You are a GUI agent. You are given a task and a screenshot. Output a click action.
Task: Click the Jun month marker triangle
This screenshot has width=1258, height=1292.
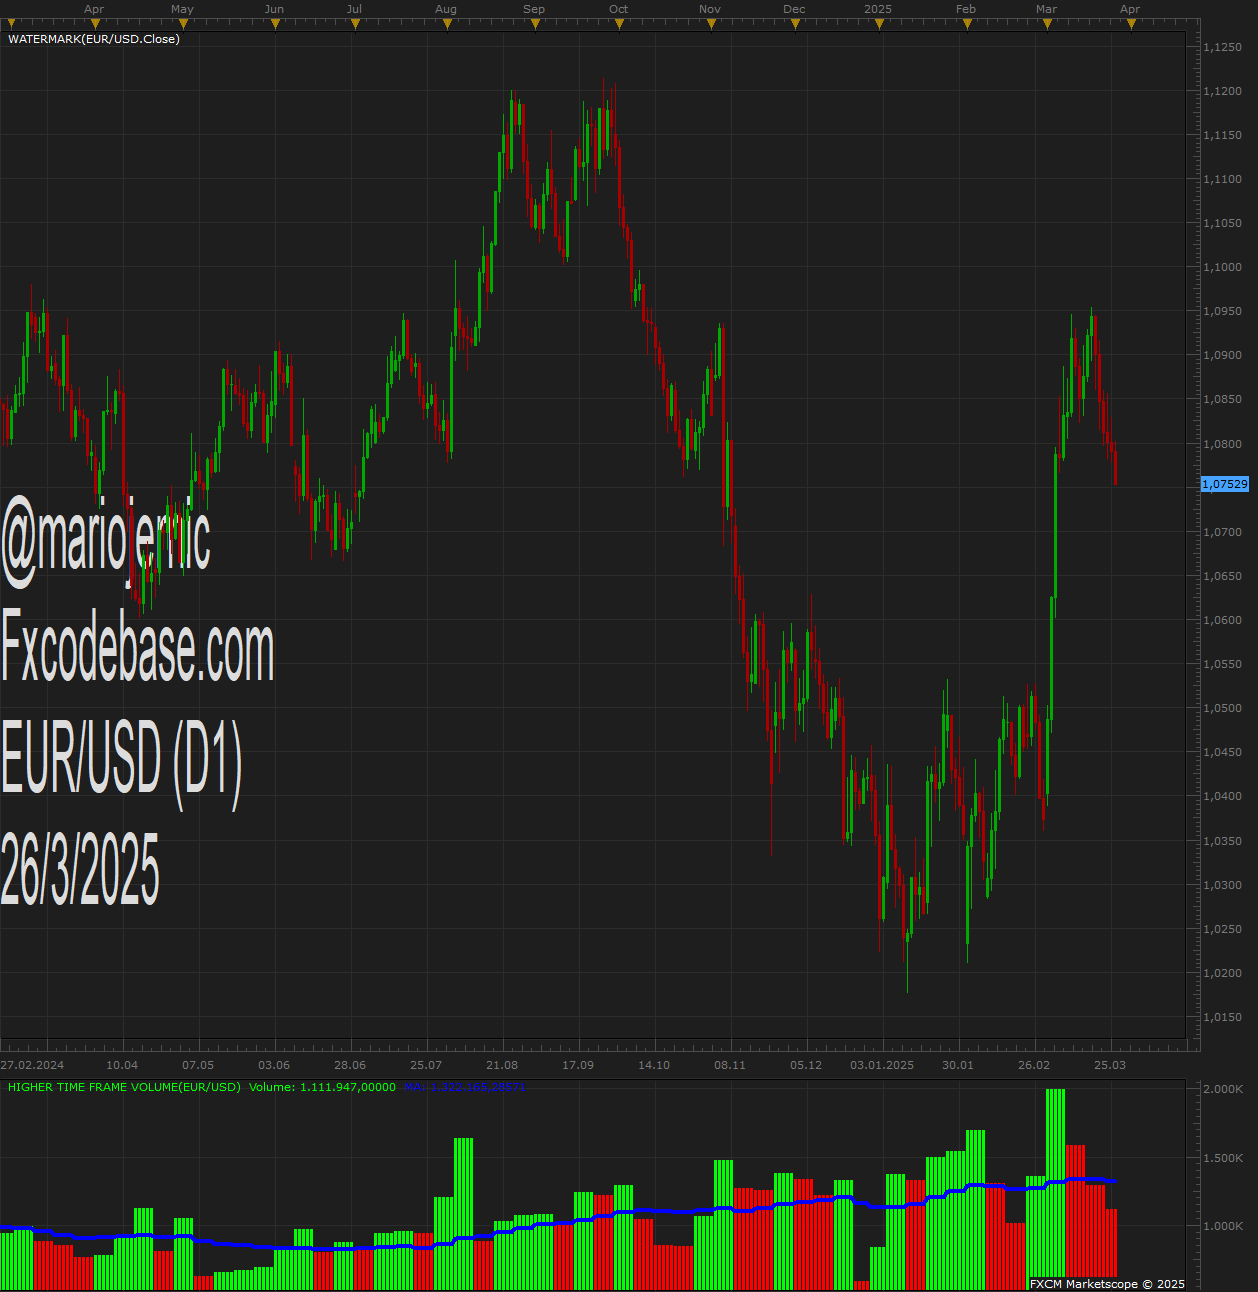point(275,24)
